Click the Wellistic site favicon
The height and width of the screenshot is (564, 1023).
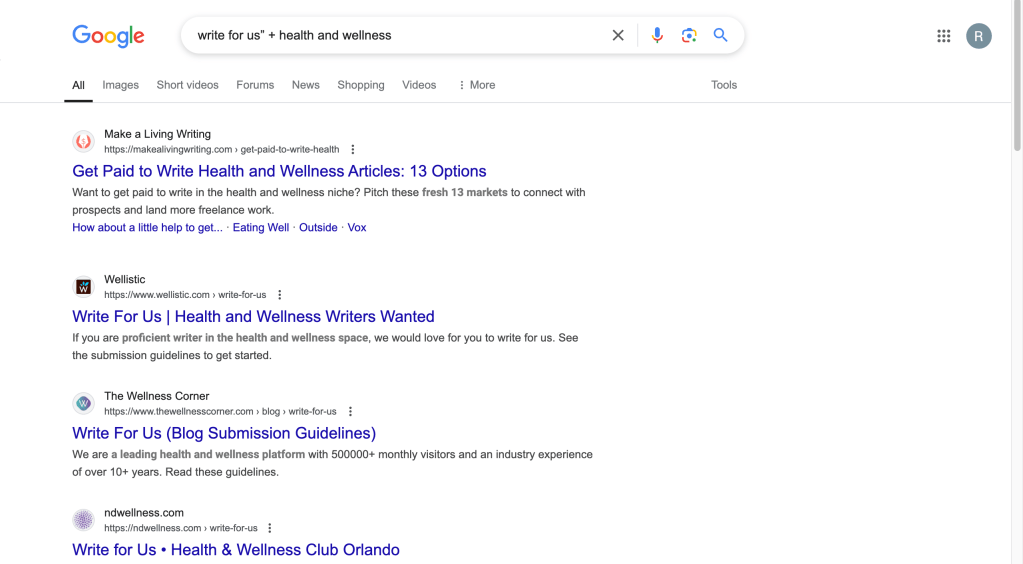[x=84, y=287]
